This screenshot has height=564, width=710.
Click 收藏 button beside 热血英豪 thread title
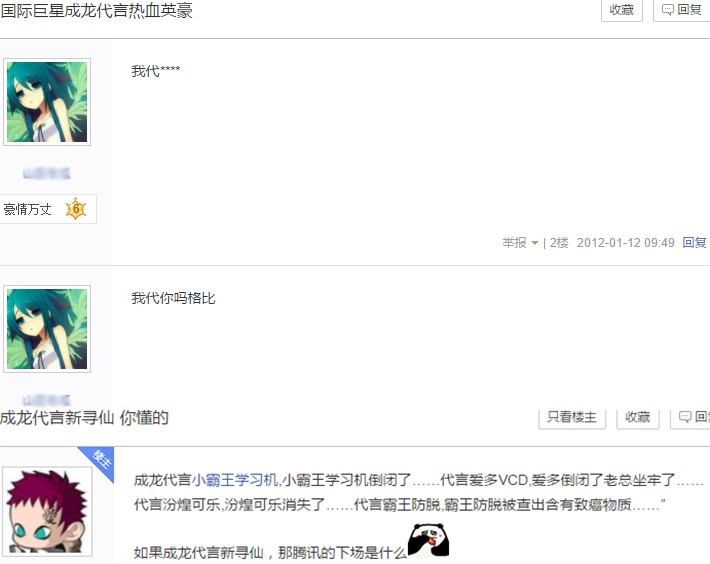(x=622, y=10)
